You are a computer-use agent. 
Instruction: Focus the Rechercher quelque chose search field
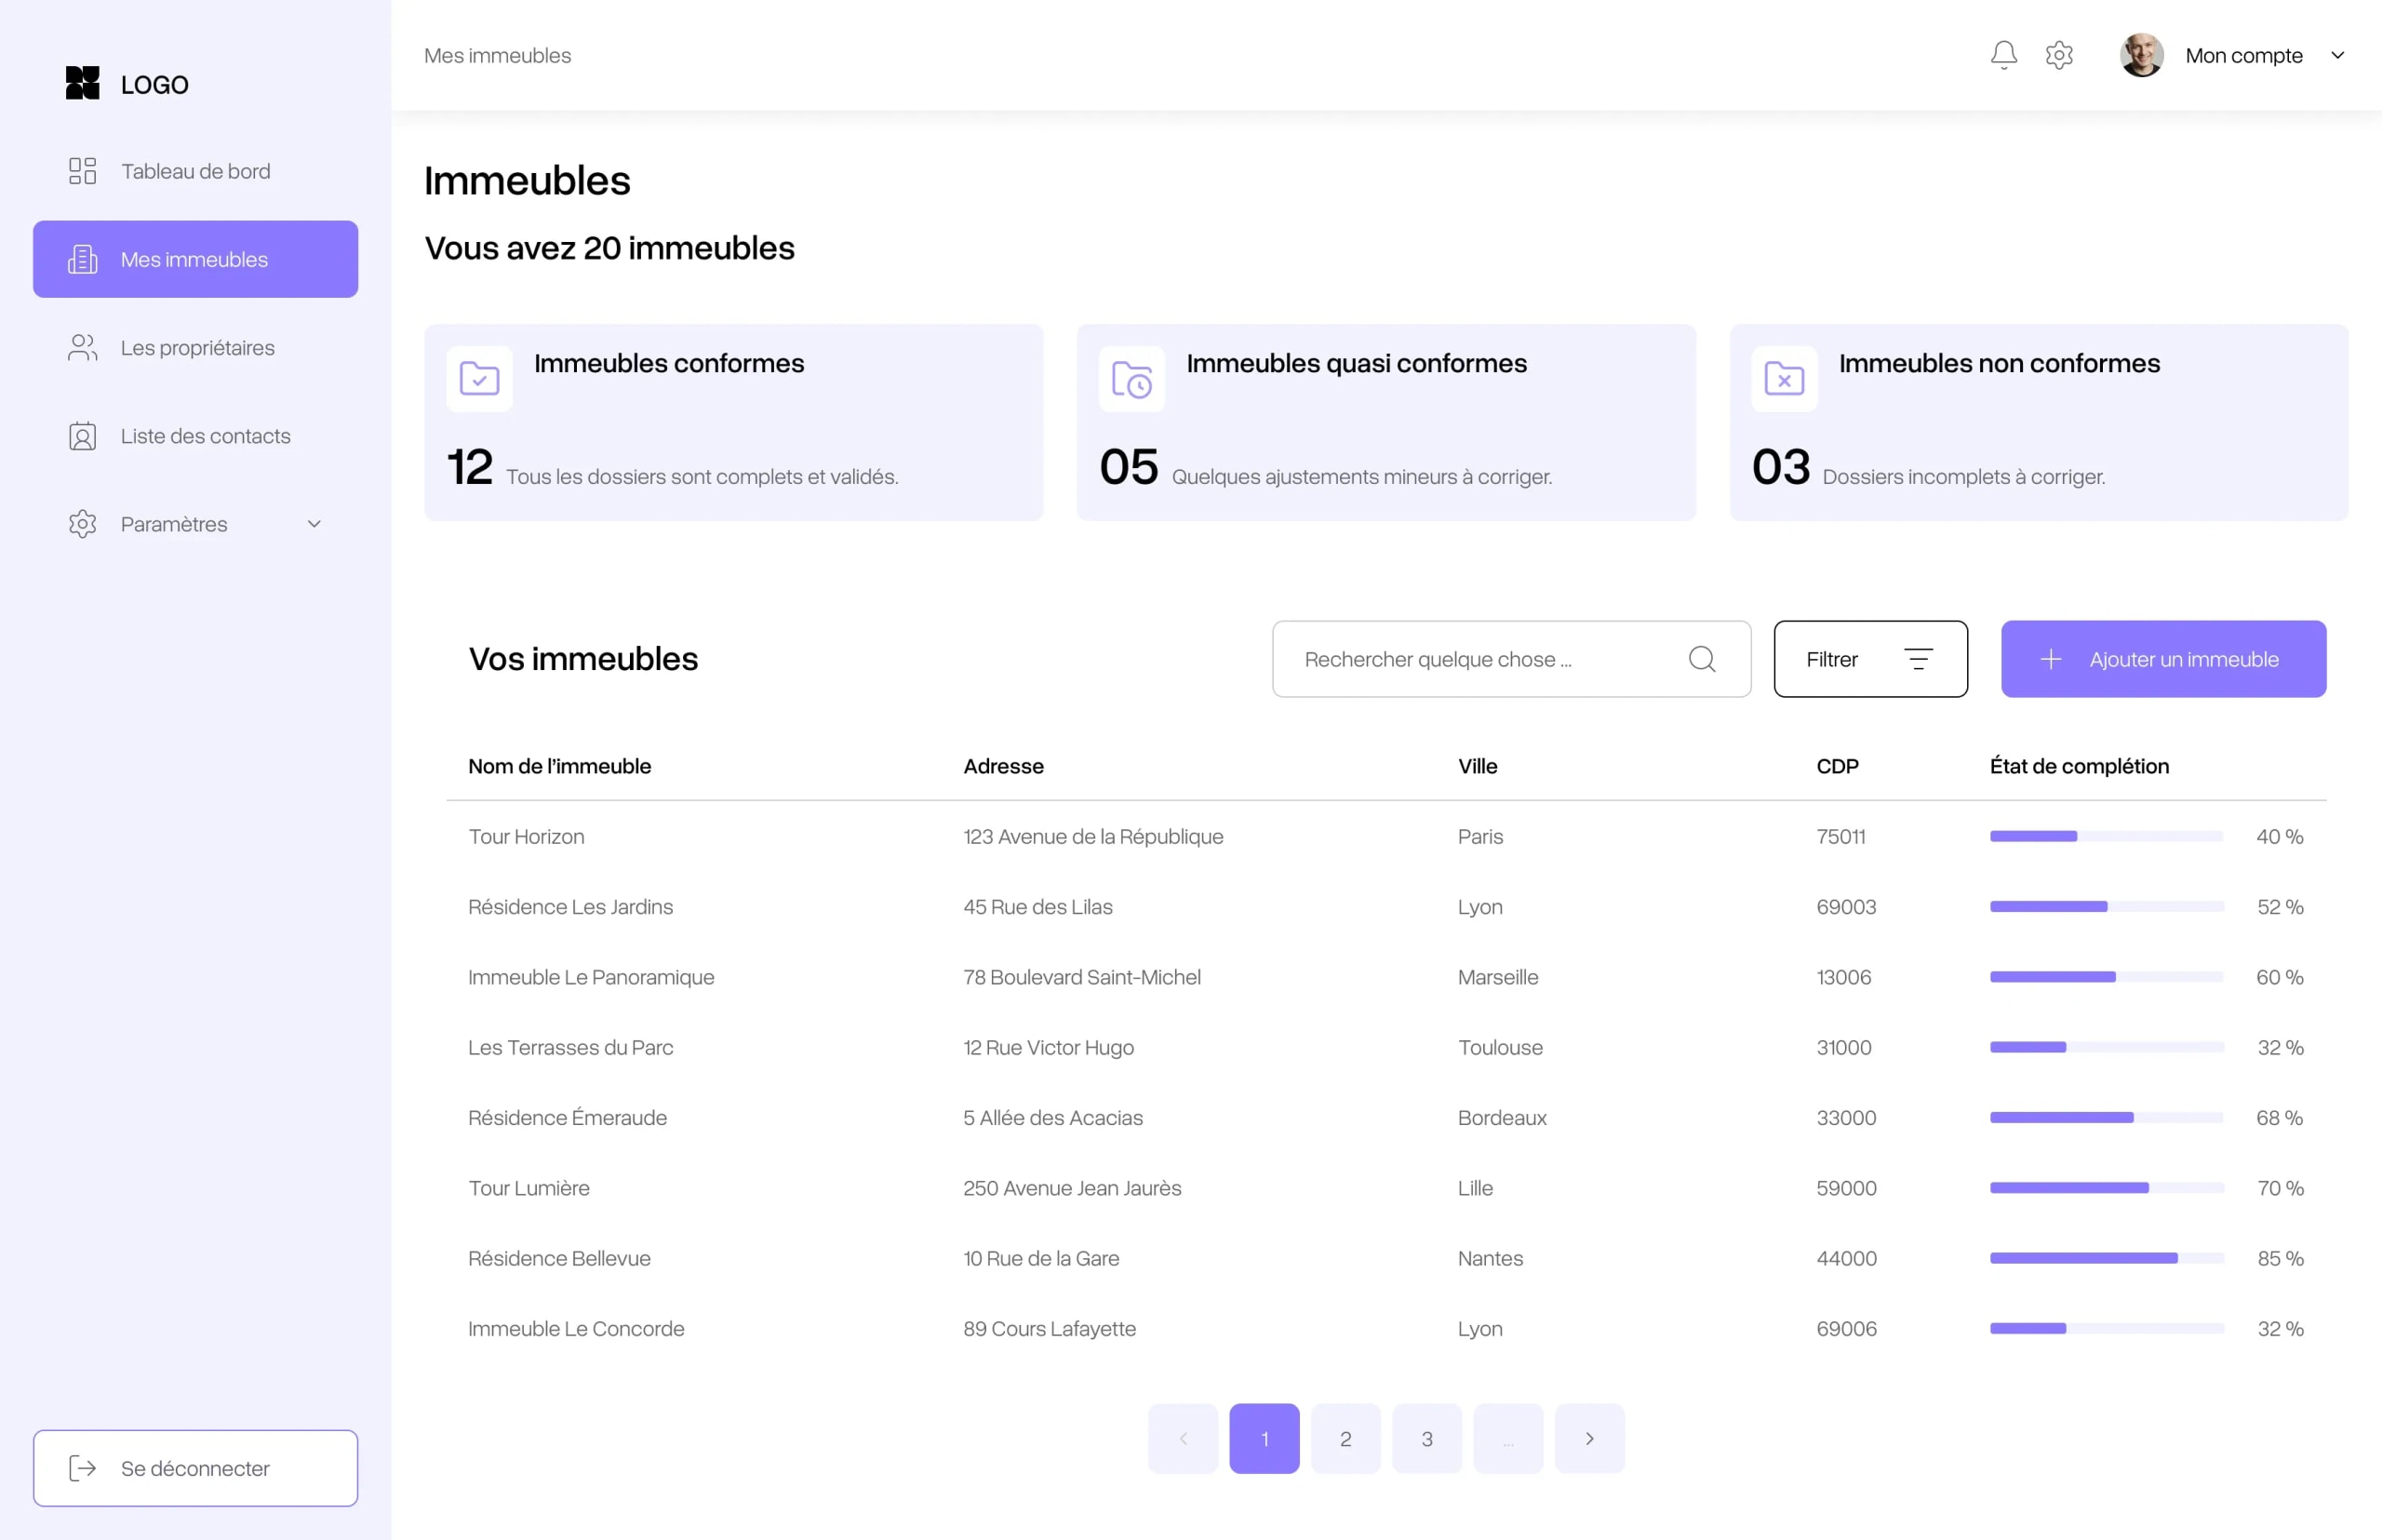coord(1511,659)
